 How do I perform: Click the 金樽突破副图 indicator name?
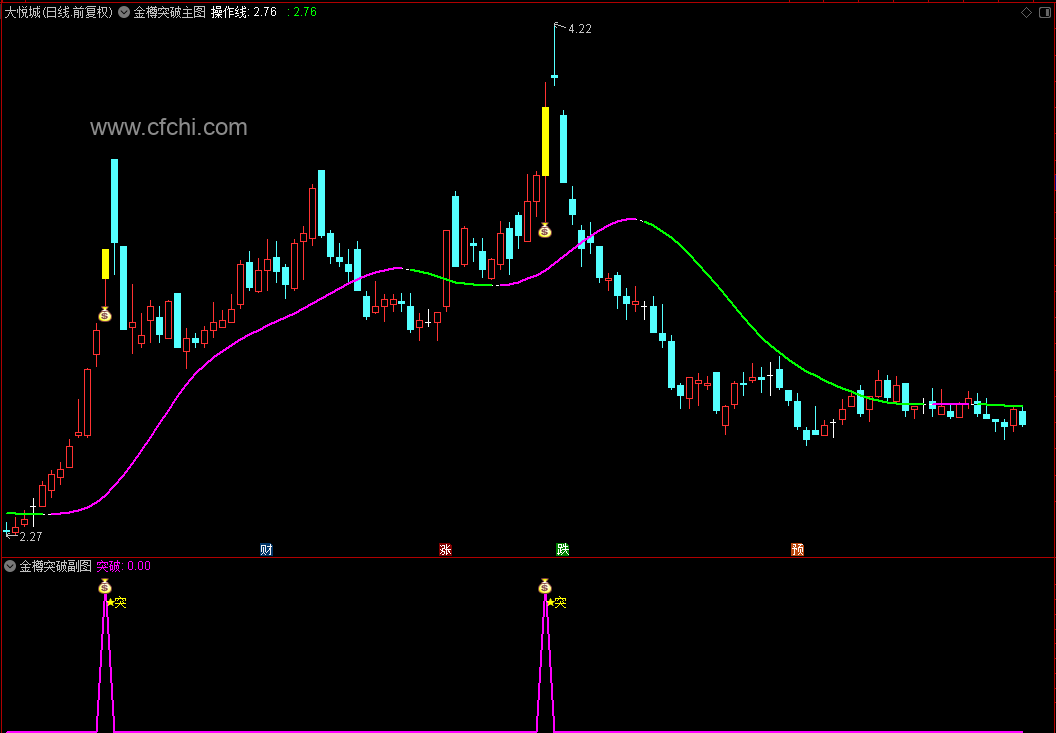55,566
